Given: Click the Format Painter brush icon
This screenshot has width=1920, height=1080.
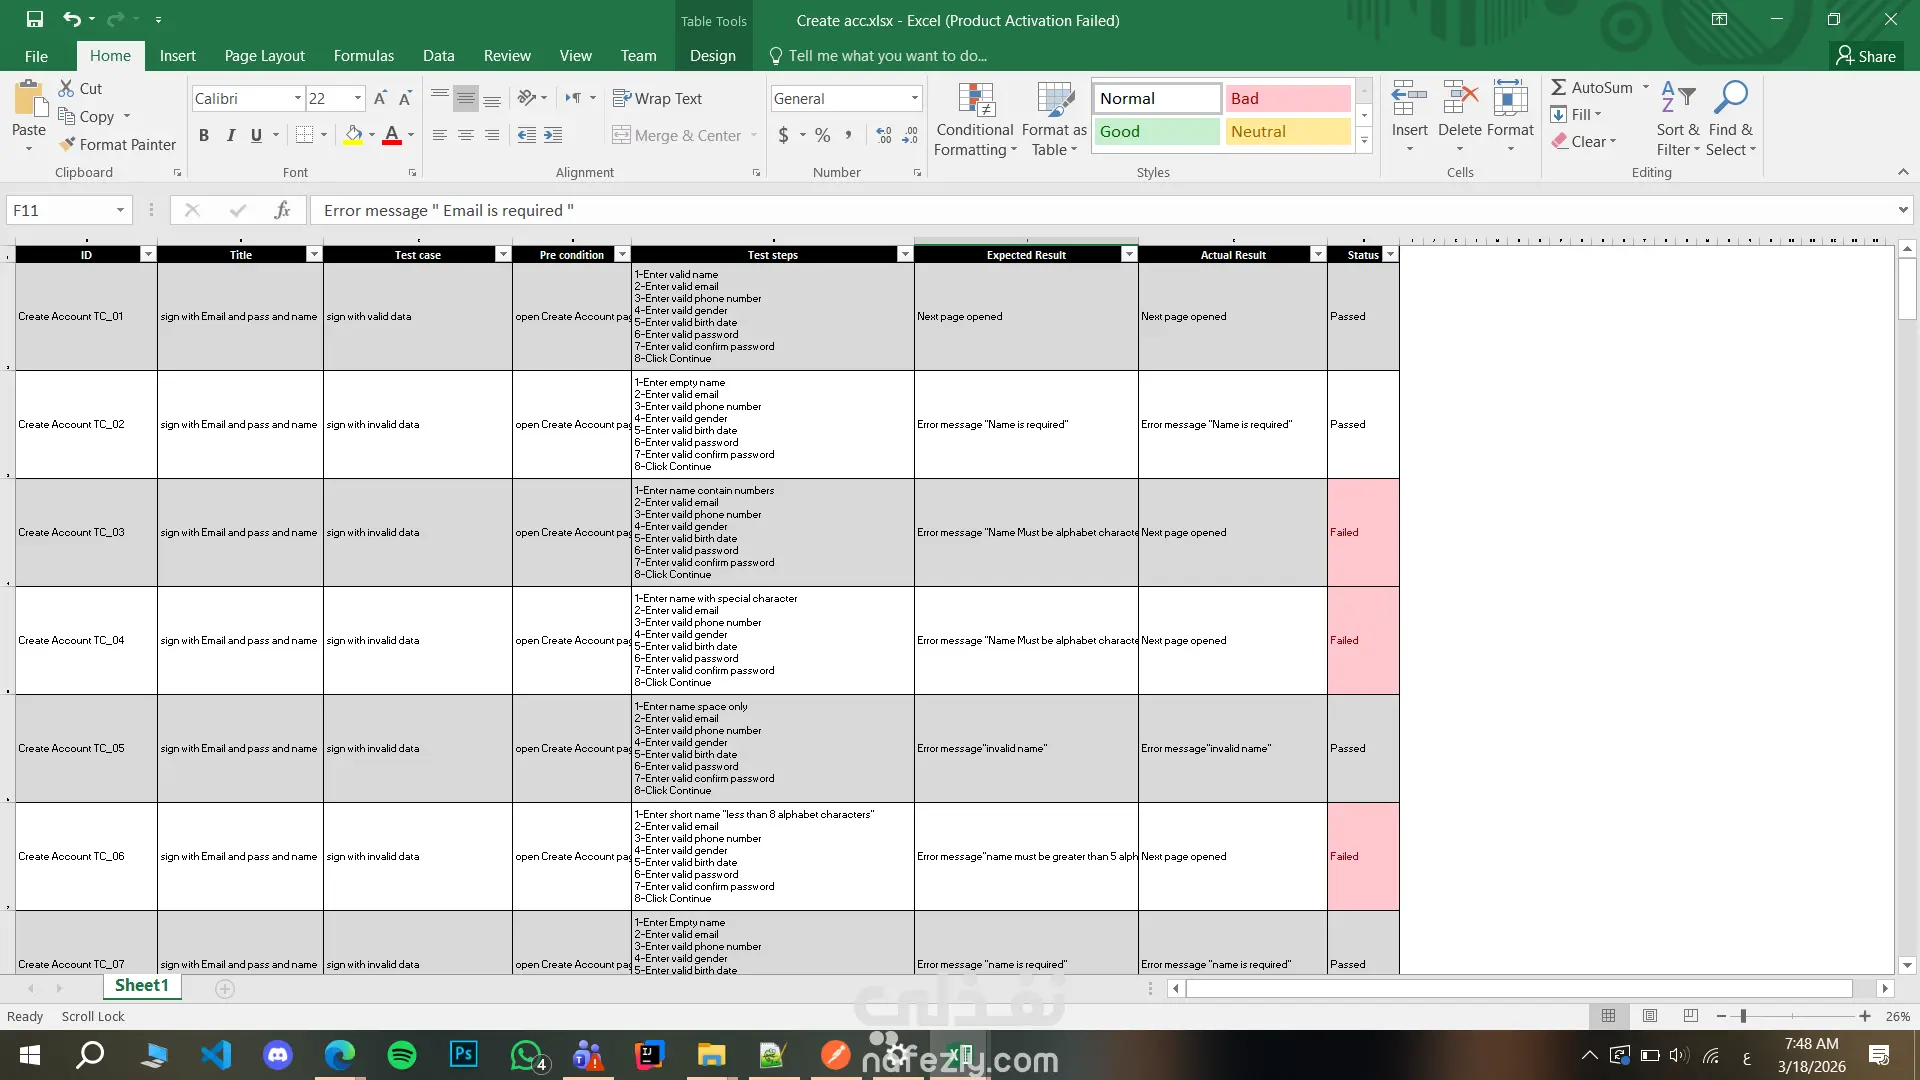Looking at the screenshot, I should pyautogui.click(x=67, y=144).
